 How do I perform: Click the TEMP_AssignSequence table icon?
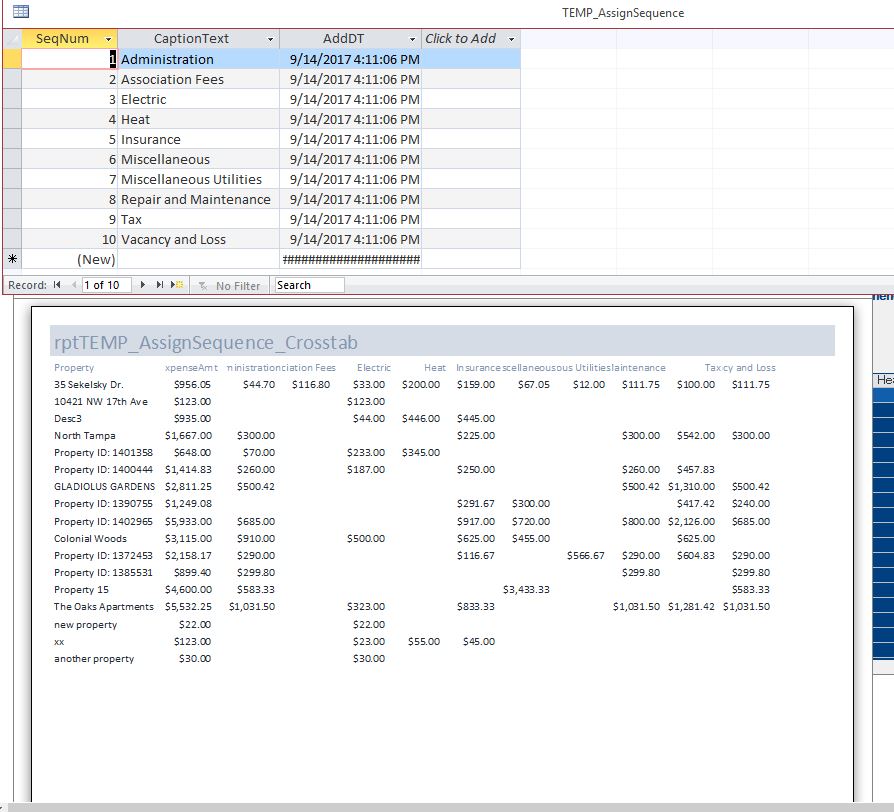point(21,11)
